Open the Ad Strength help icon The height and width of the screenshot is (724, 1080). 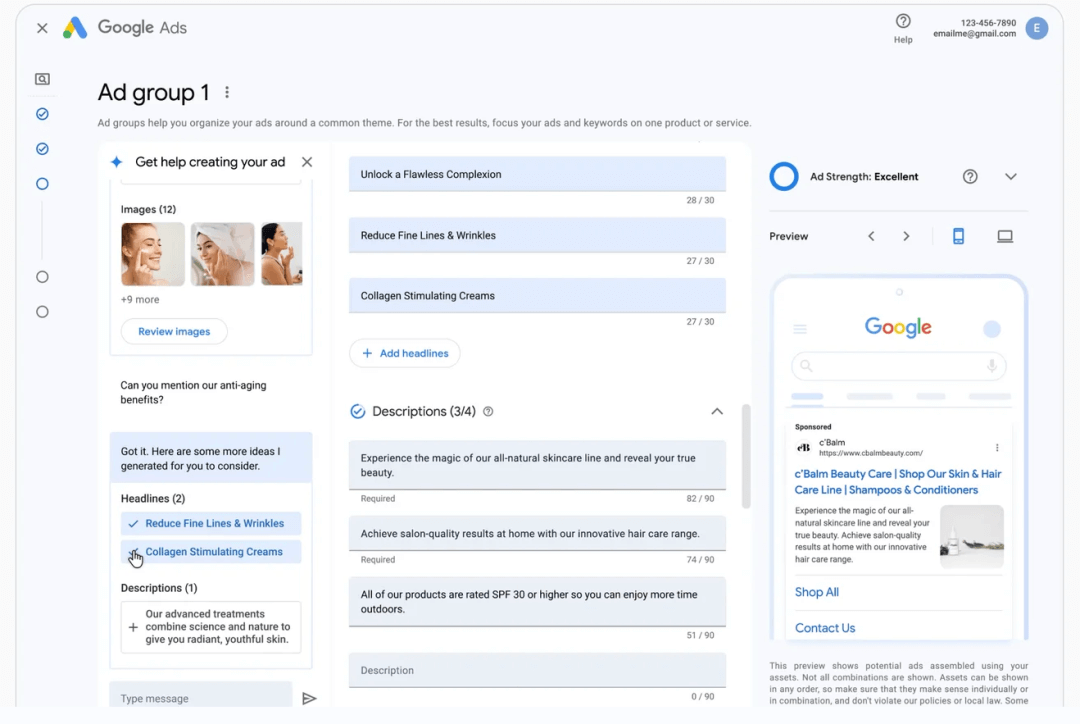tap(970, 177)
